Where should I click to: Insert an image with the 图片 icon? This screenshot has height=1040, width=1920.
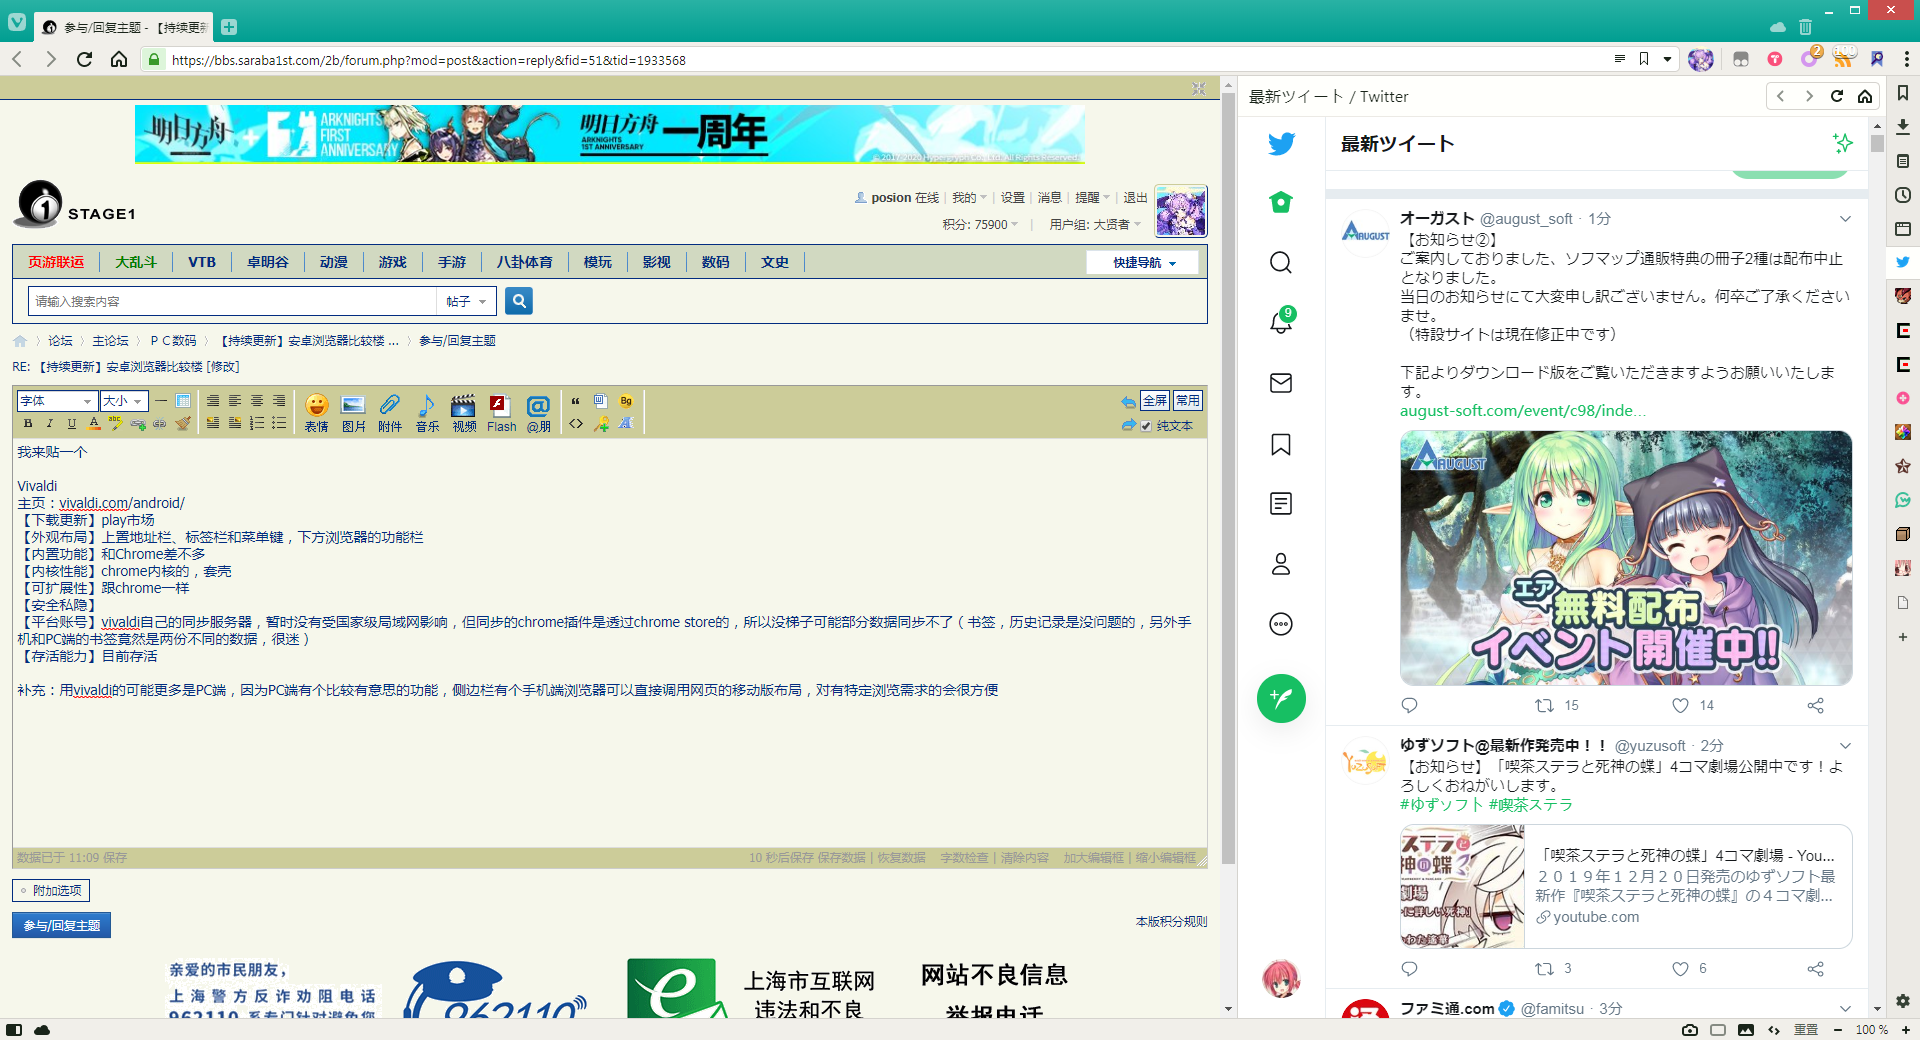354,413
